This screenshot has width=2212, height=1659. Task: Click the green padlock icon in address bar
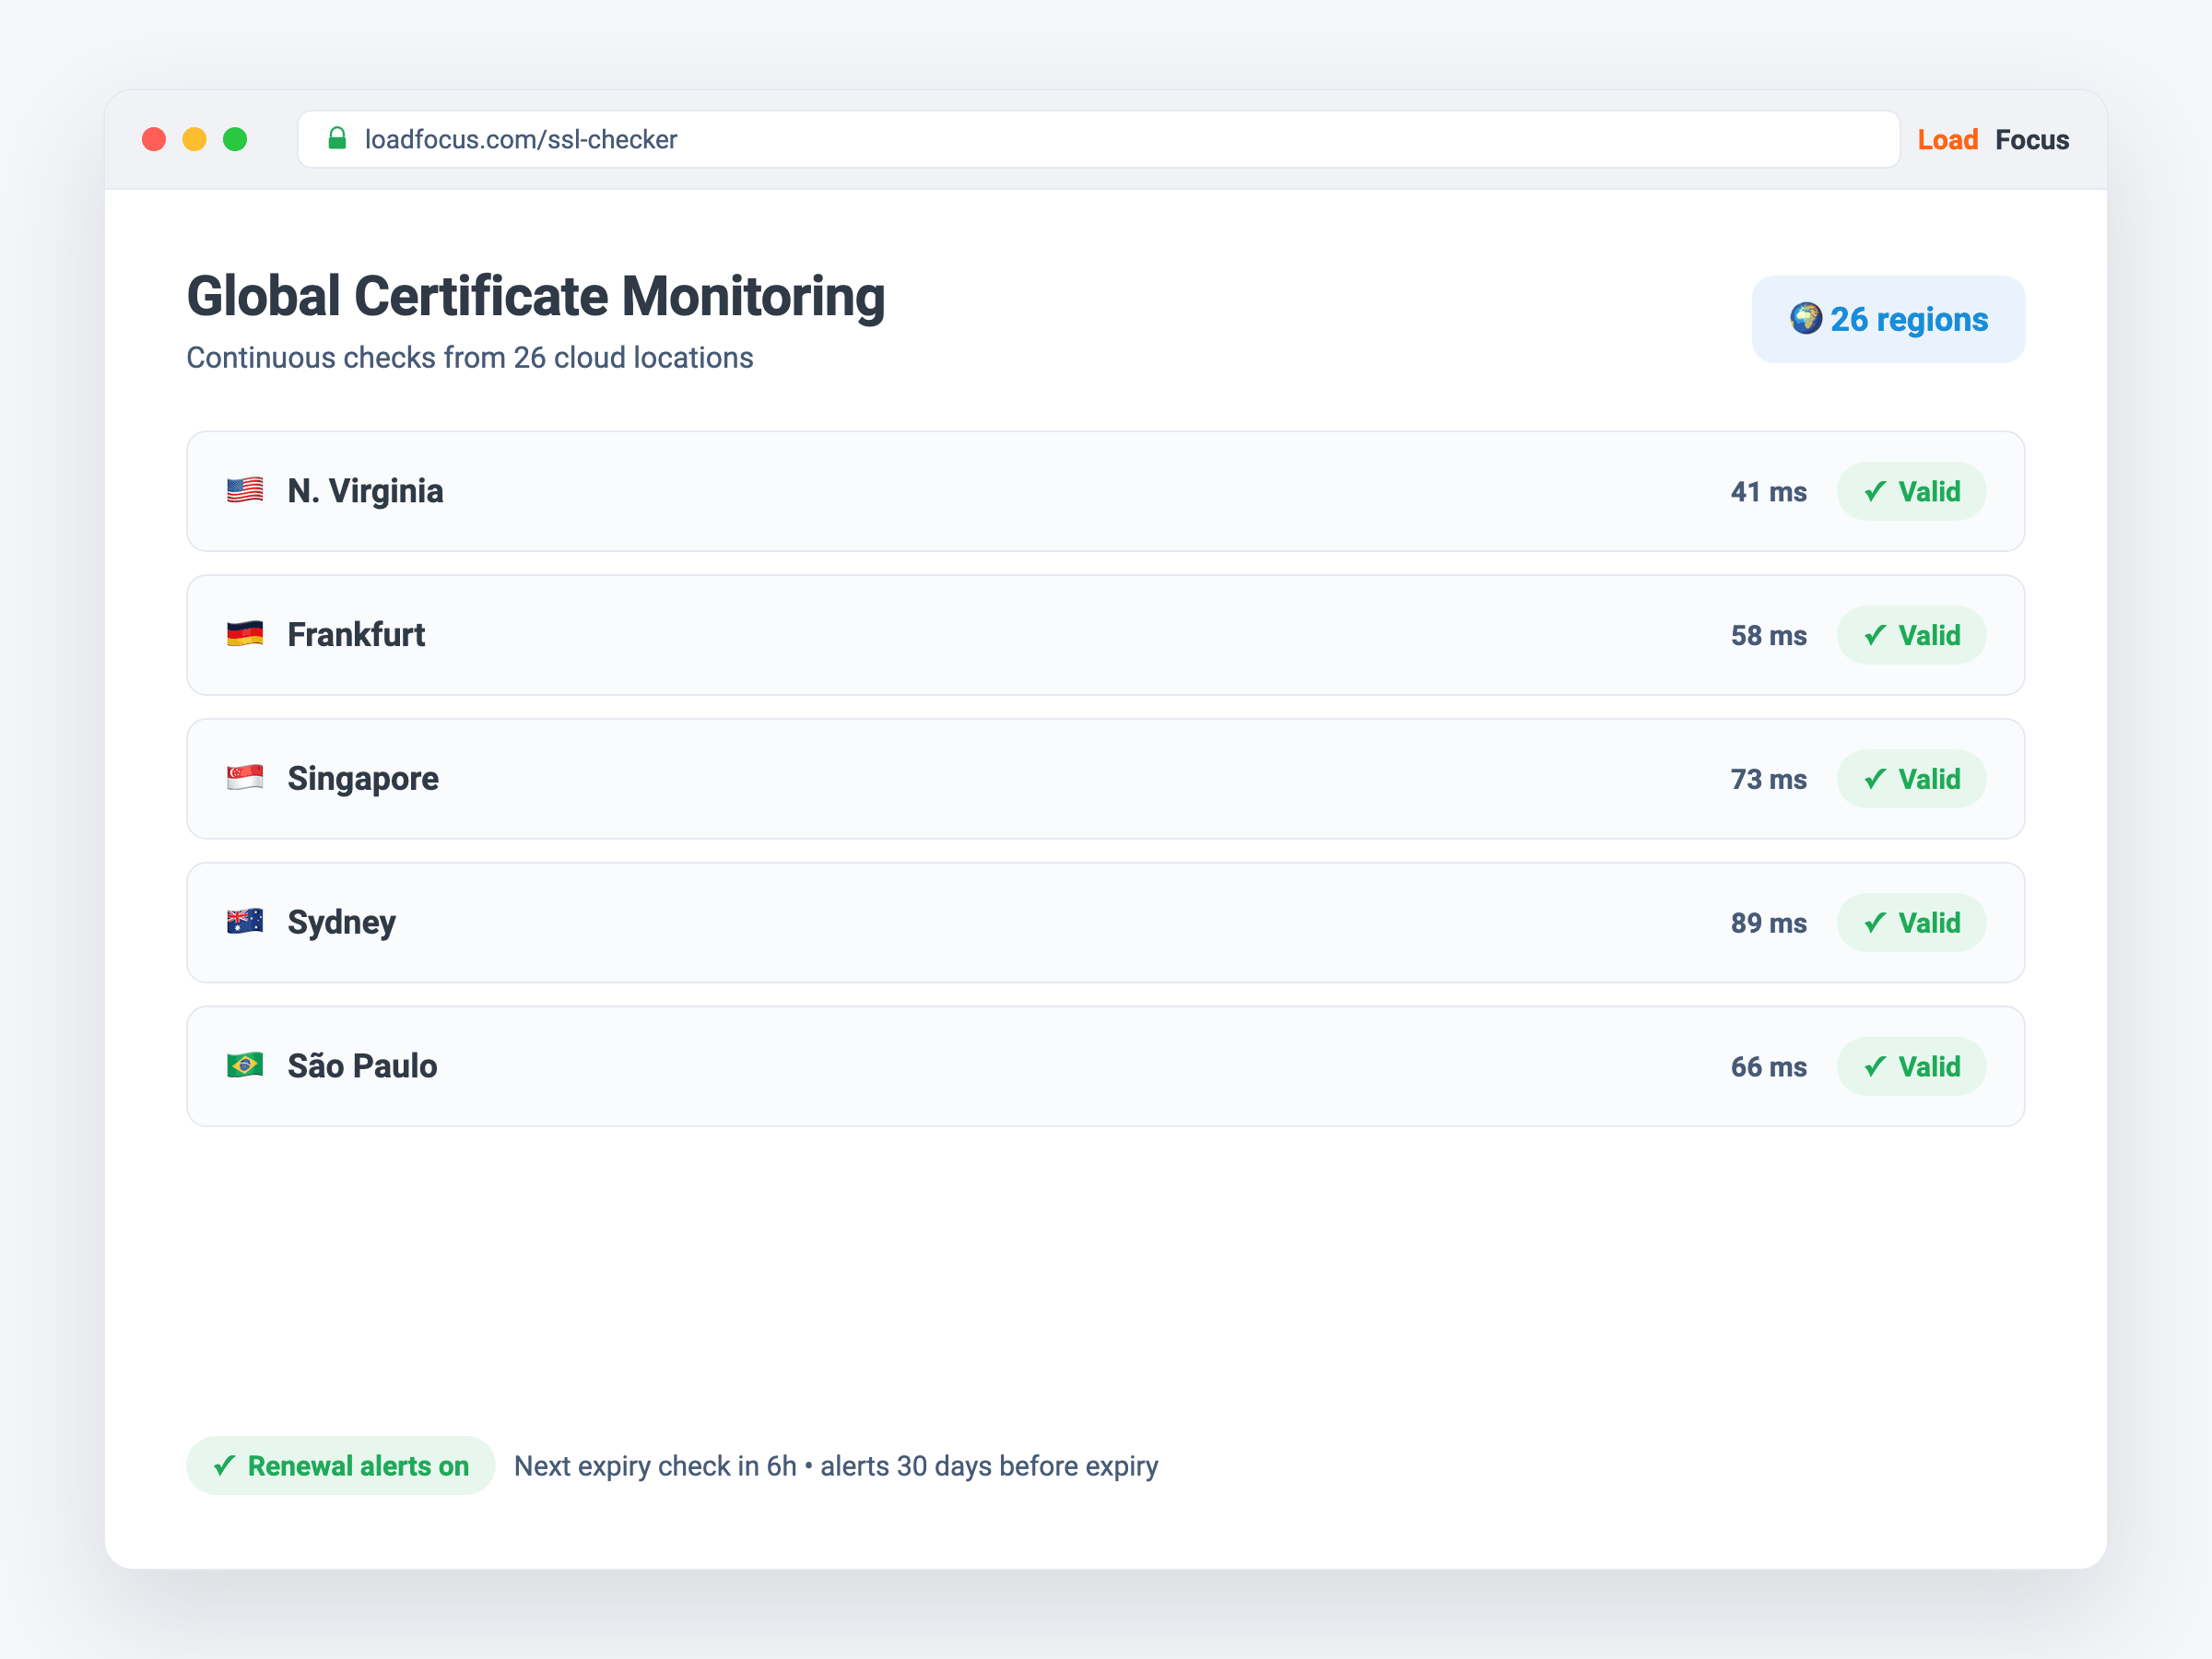pos(337,138)
